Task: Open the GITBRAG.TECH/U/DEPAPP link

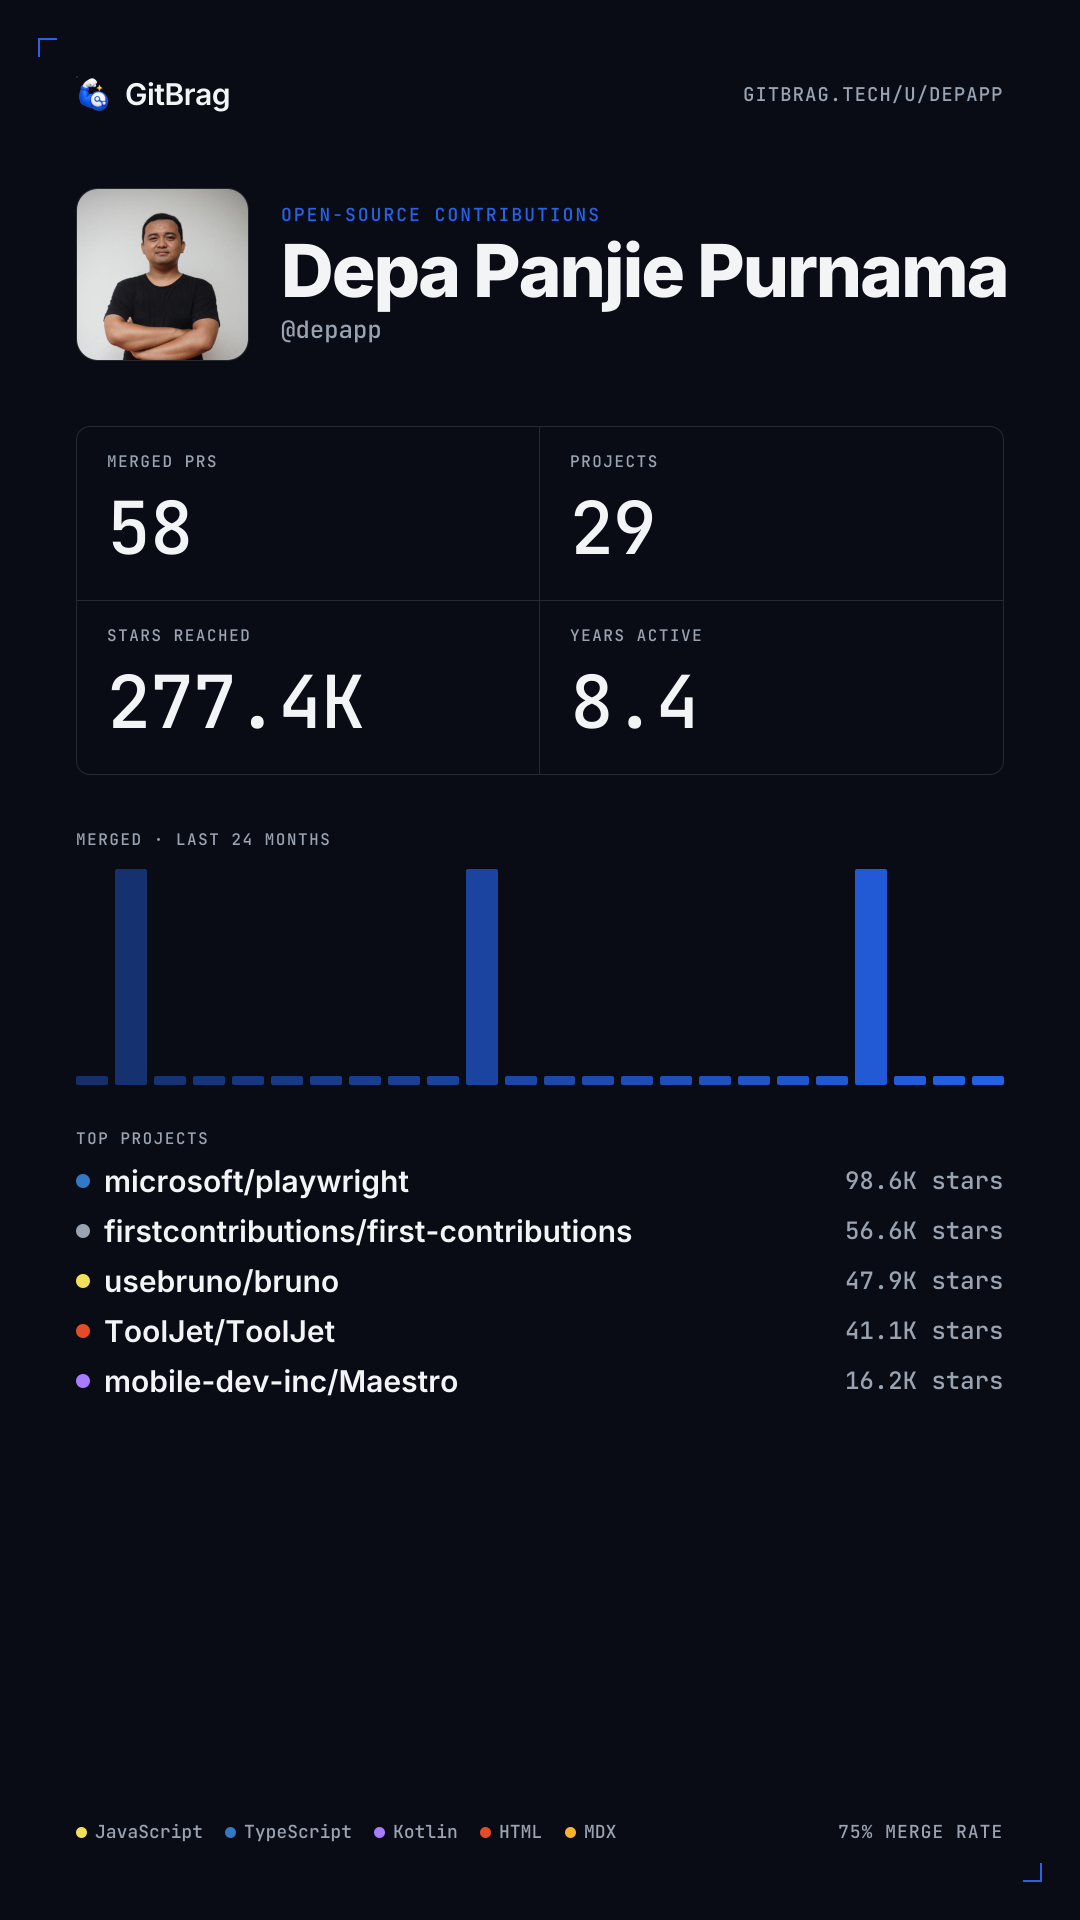Action: tap(872, 95)
